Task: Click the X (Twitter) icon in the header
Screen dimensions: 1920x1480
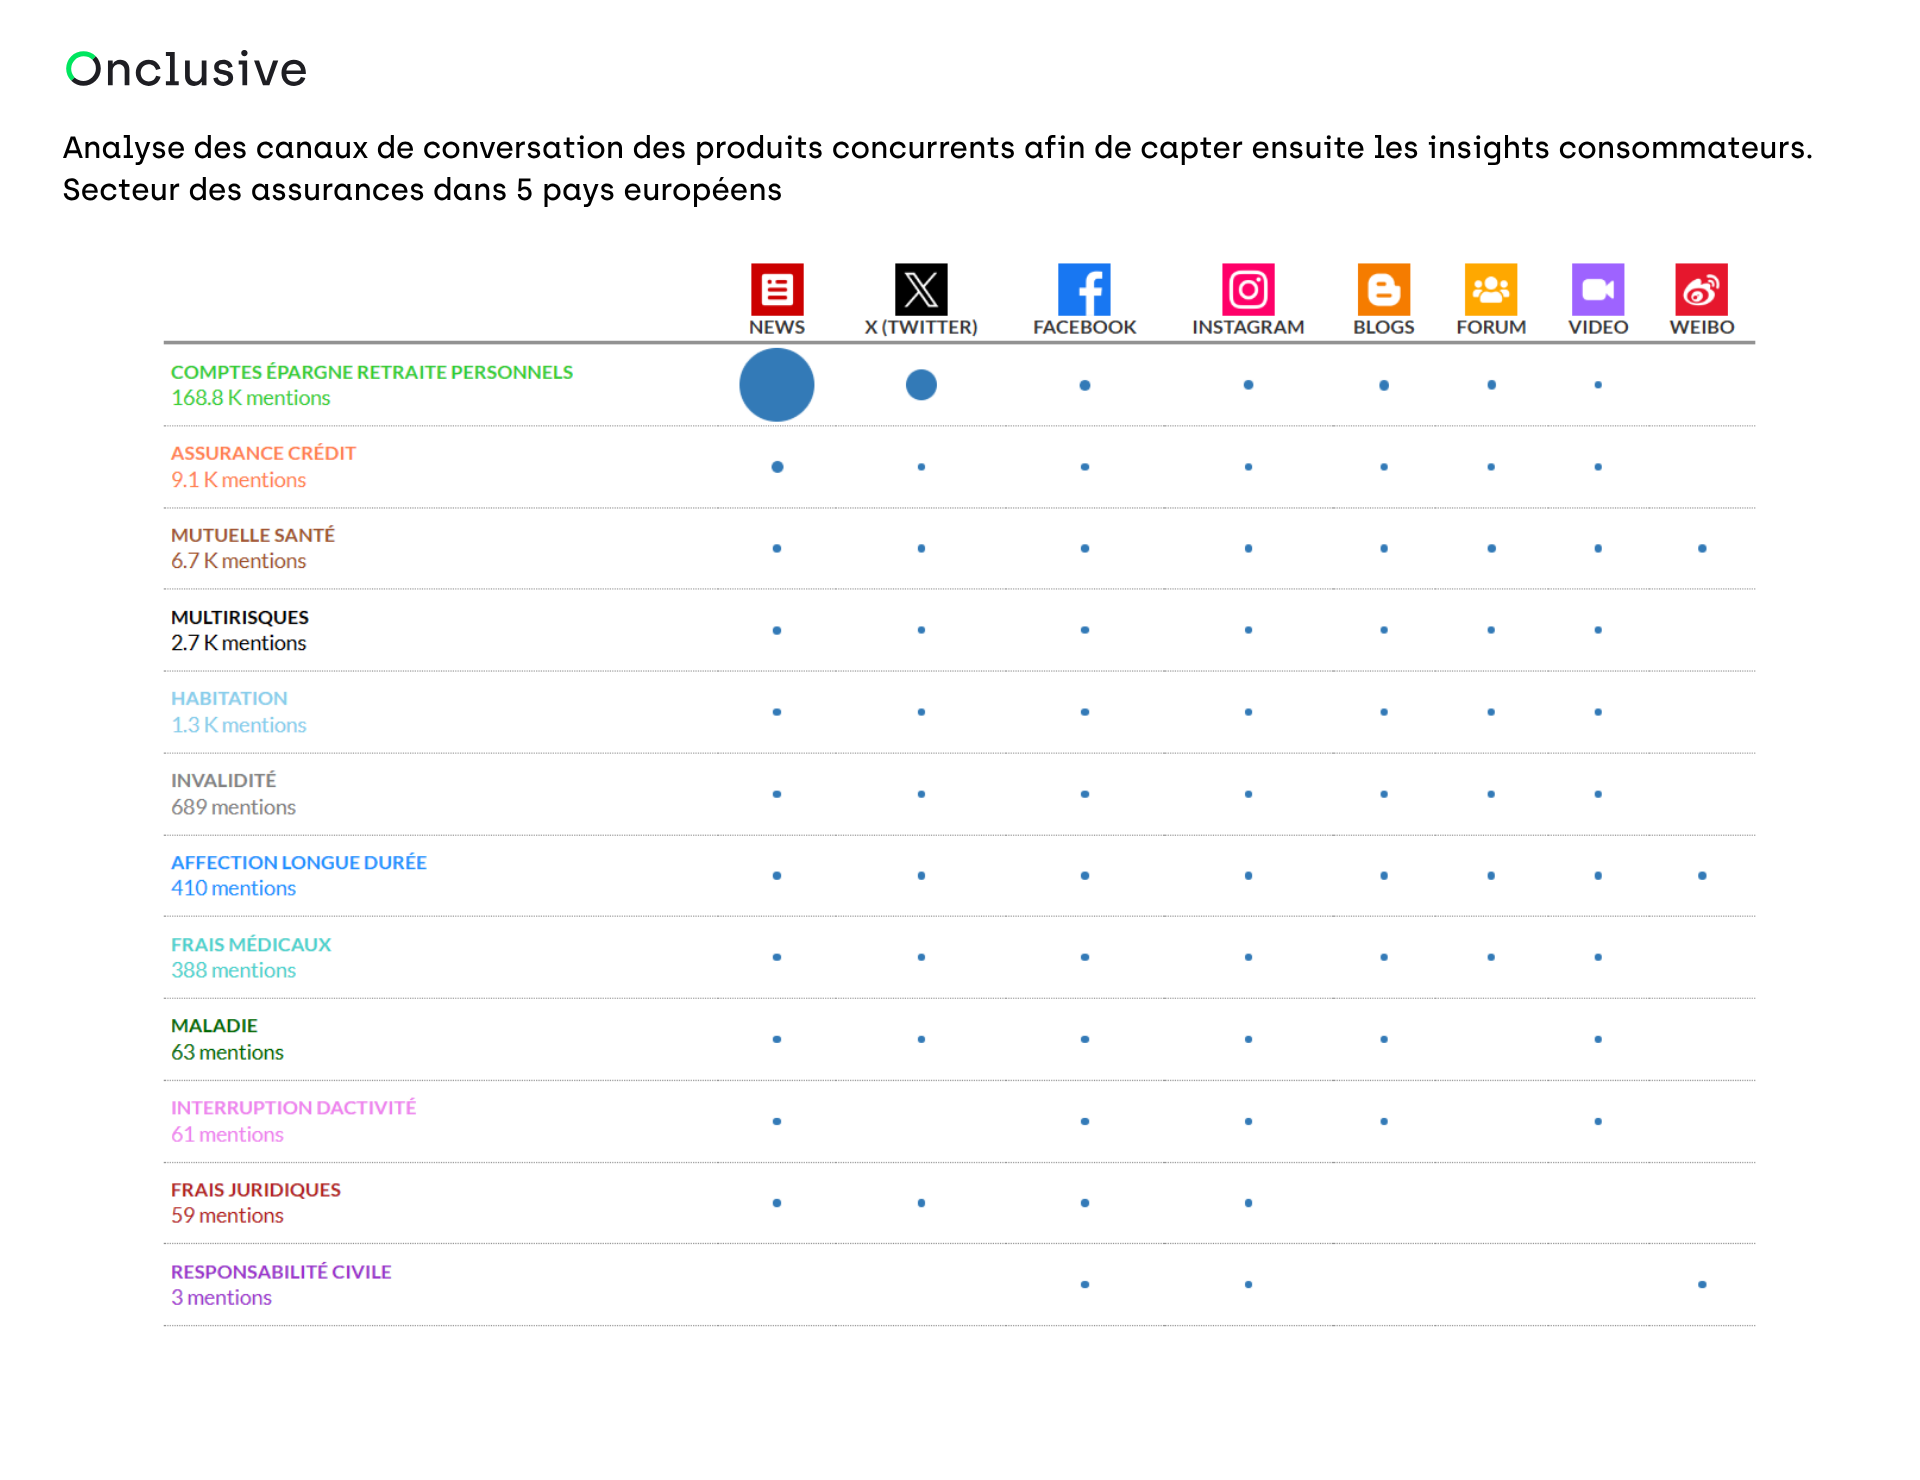Action: [921, 290]
